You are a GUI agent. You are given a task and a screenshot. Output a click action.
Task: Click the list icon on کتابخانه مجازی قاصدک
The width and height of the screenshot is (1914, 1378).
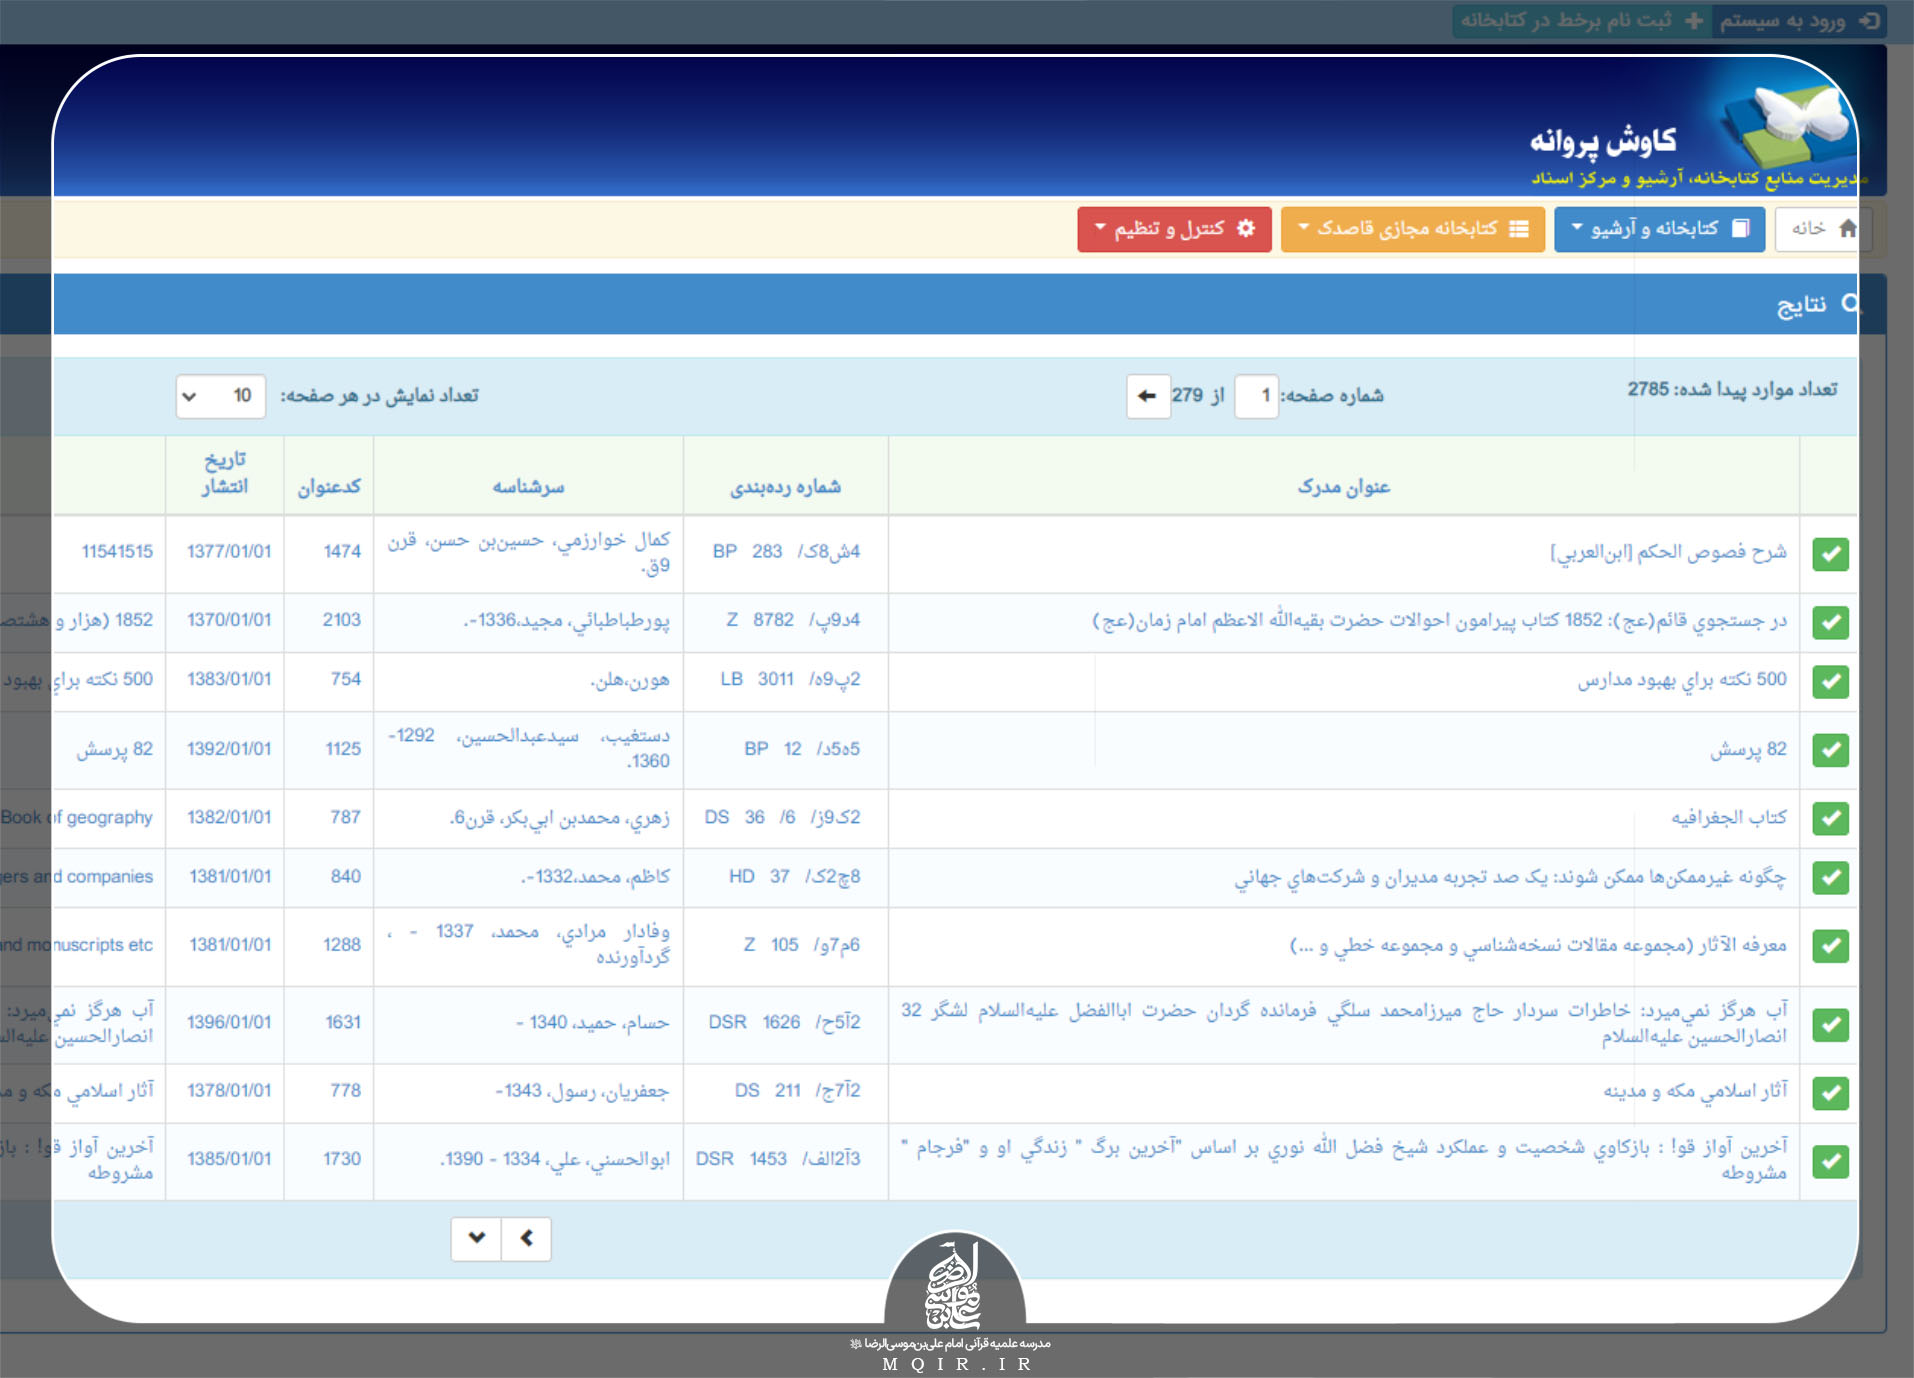[1518, 229]
